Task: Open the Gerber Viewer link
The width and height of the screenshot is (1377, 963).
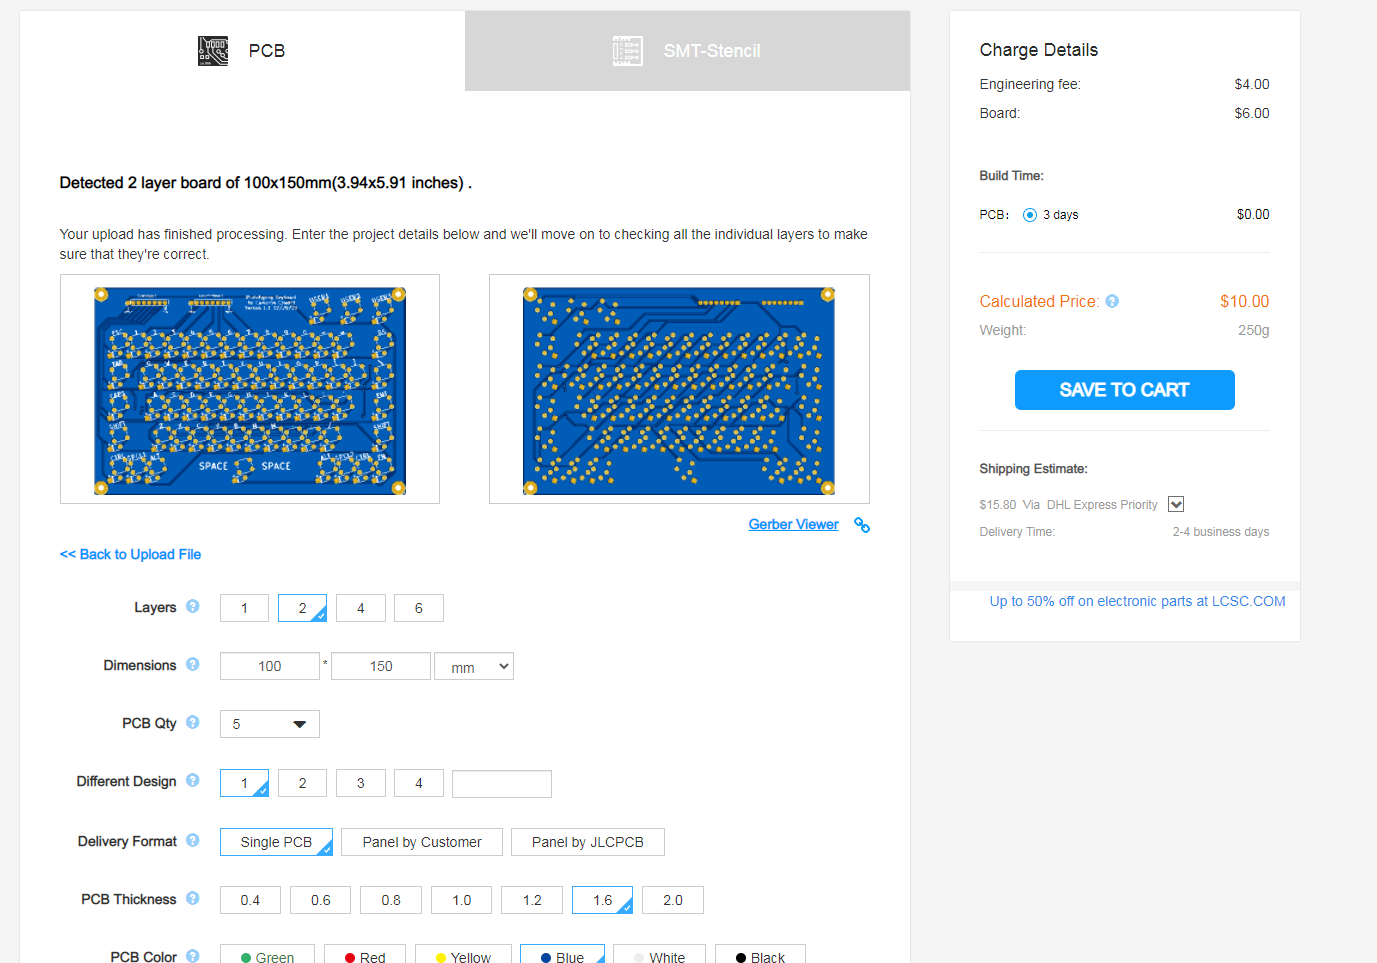Action: point(793,524)
